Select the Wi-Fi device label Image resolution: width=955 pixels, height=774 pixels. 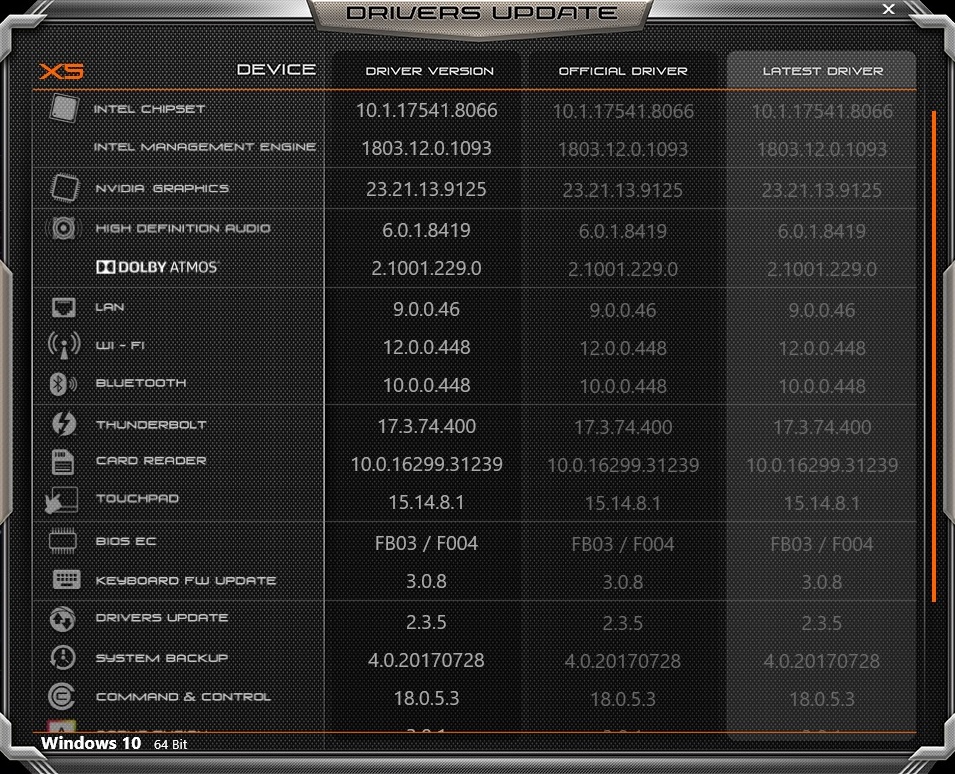pyautogui.click(x=120, y=345)
